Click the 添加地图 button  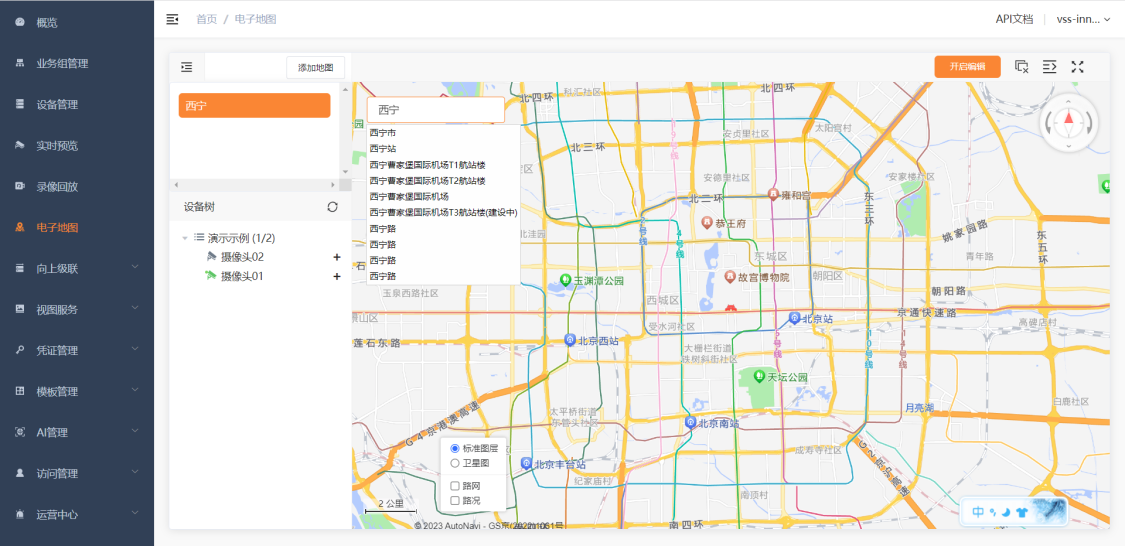[316, 67]
